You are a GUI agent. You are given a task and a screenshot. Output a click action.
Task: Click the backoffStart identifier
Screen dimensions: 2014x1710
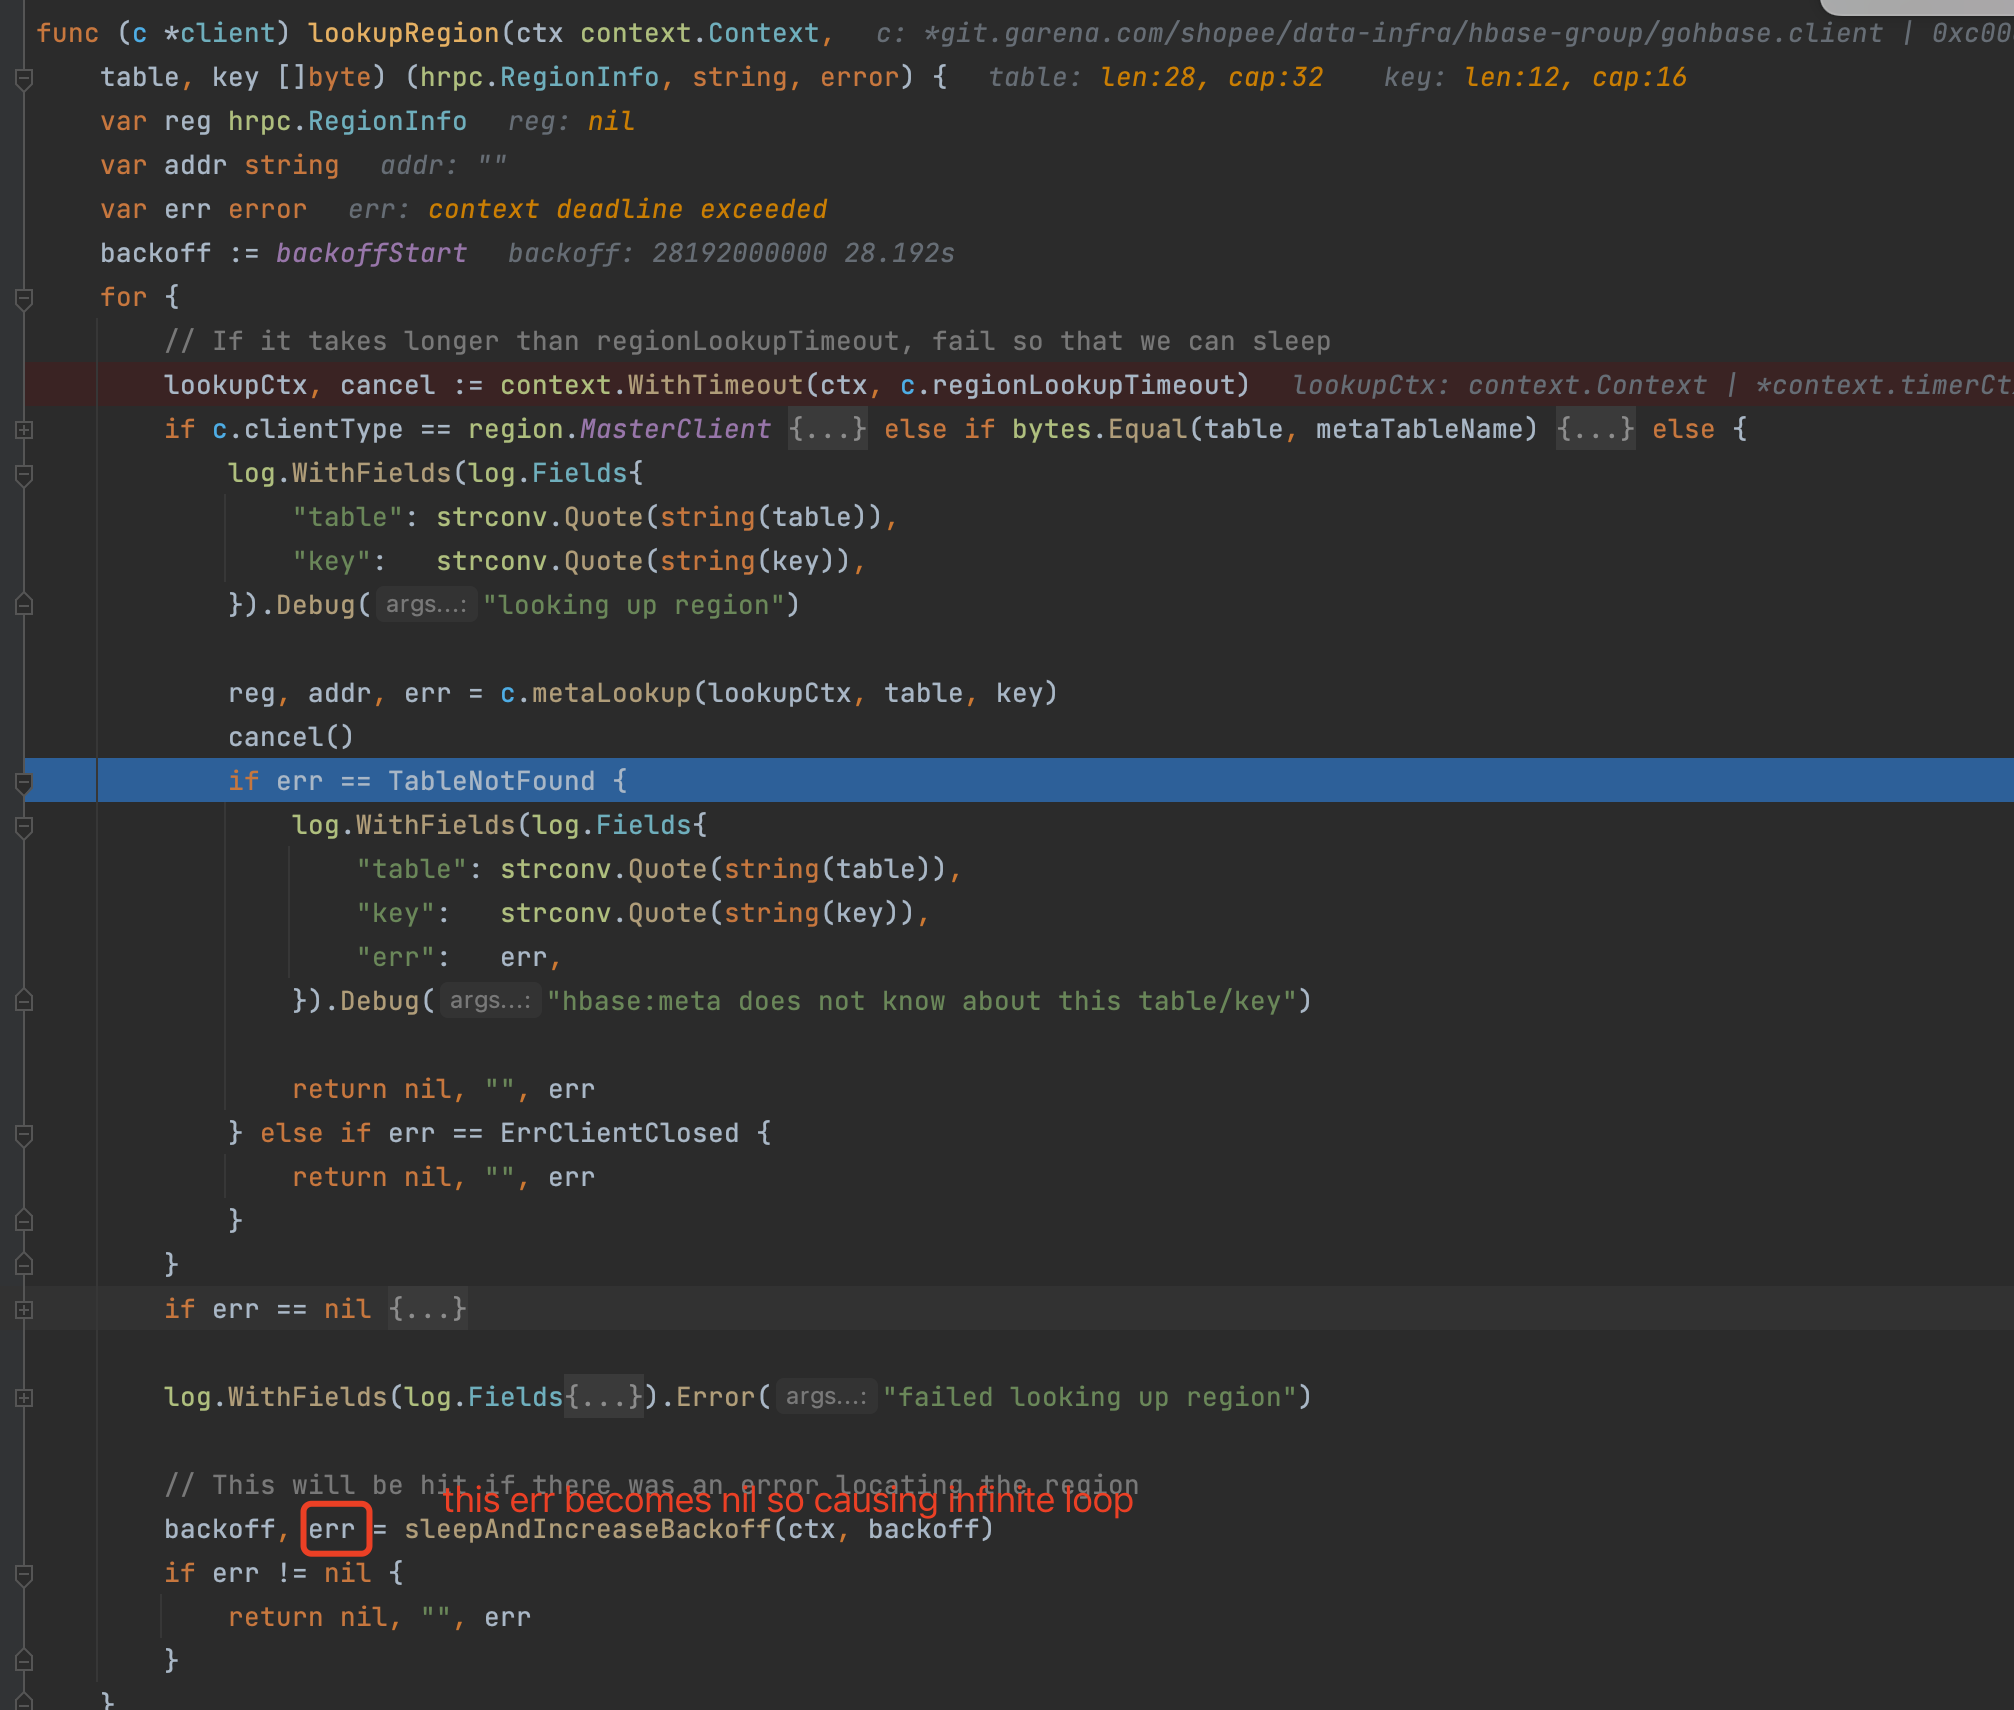(371, 254)
